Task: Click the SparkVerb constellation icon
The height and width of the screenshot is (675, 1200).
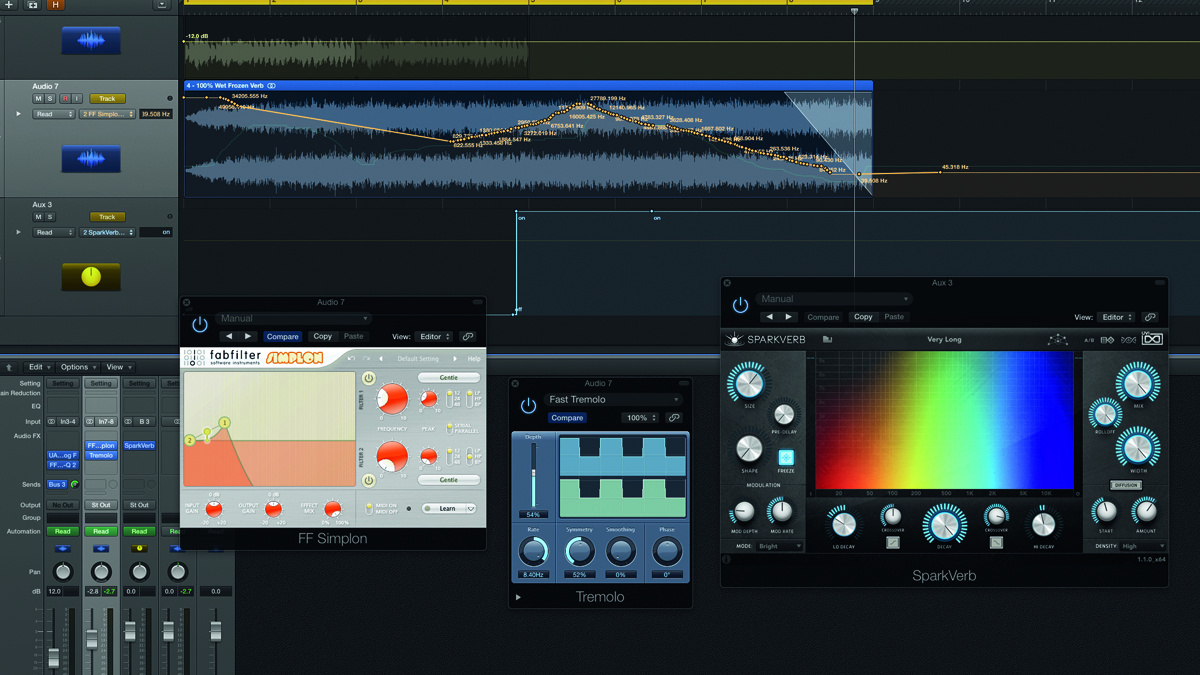Action: coord(1057,340)
